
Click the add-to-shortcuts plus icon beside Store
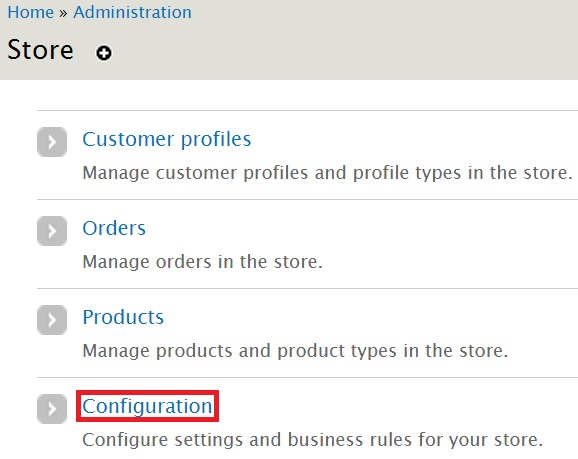104,53
